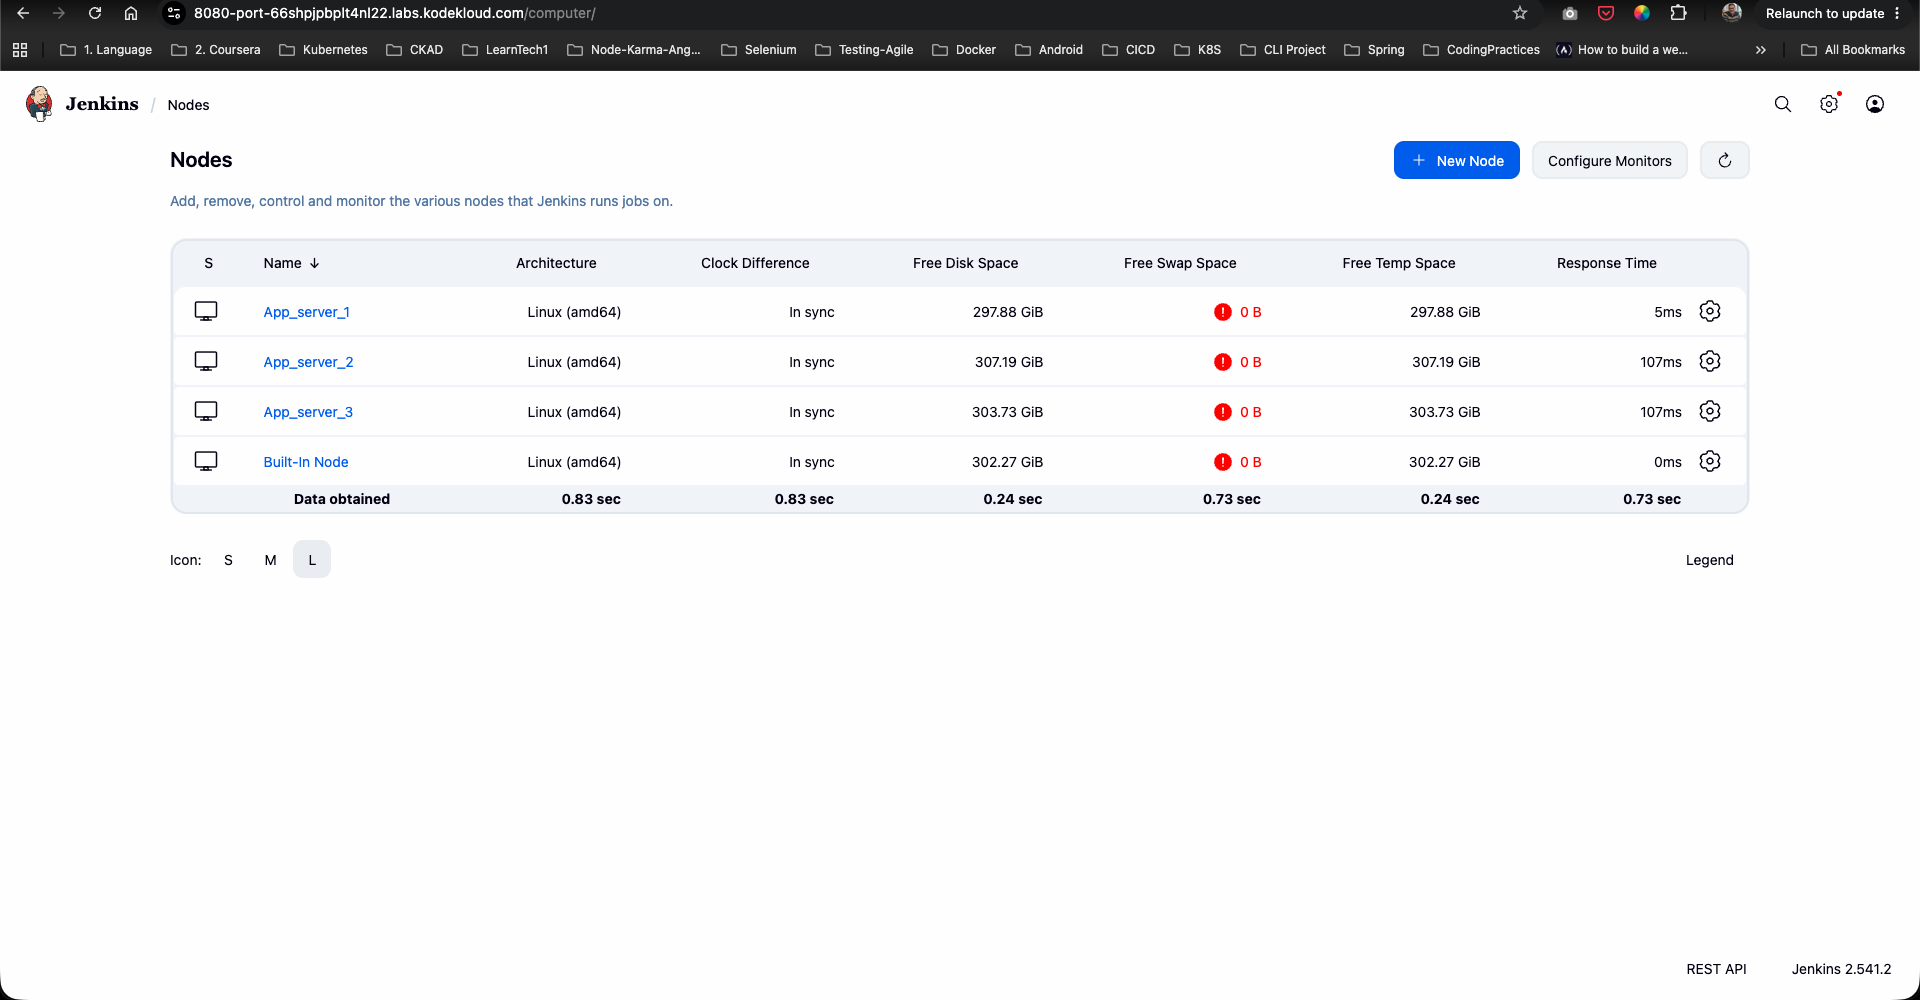Open Selenium bookmarks folder
The image size is (1920, 1000).
click(x=759, y=50)
